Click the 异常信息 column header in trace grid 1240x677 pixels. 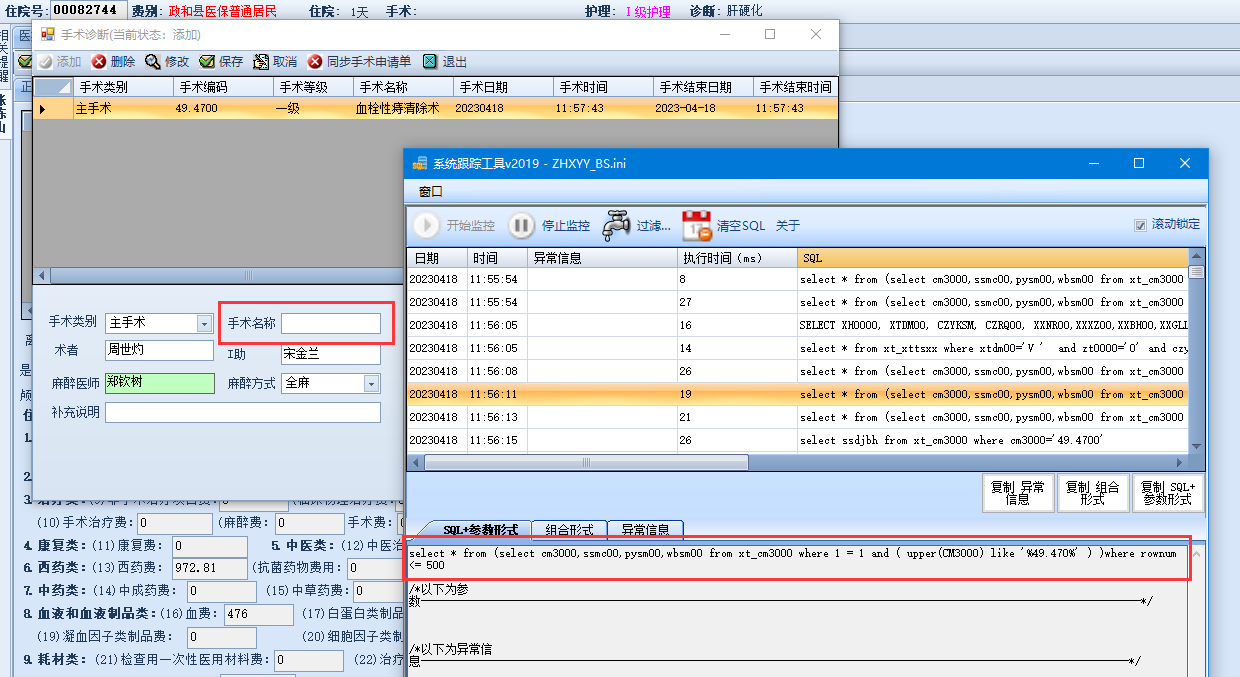(x=602, y=258)
